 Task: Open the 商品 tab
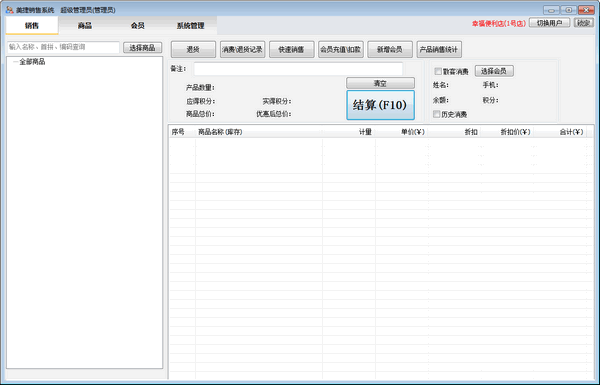(85, 26)
